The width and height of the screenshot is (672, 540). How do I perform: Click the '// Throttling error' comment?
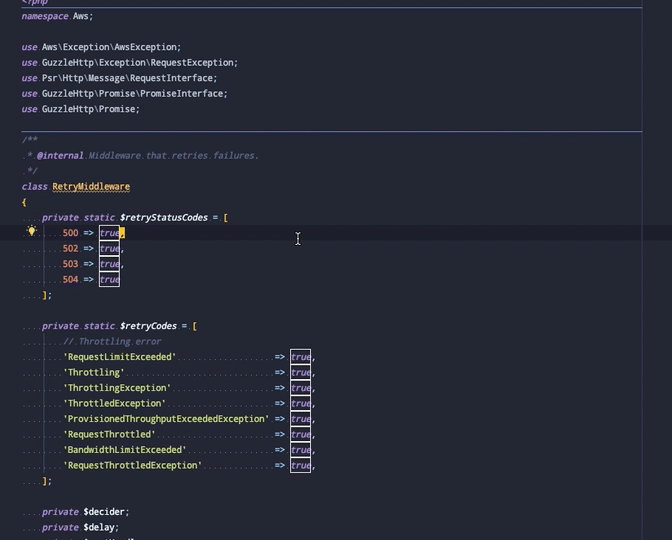point(112,342)
